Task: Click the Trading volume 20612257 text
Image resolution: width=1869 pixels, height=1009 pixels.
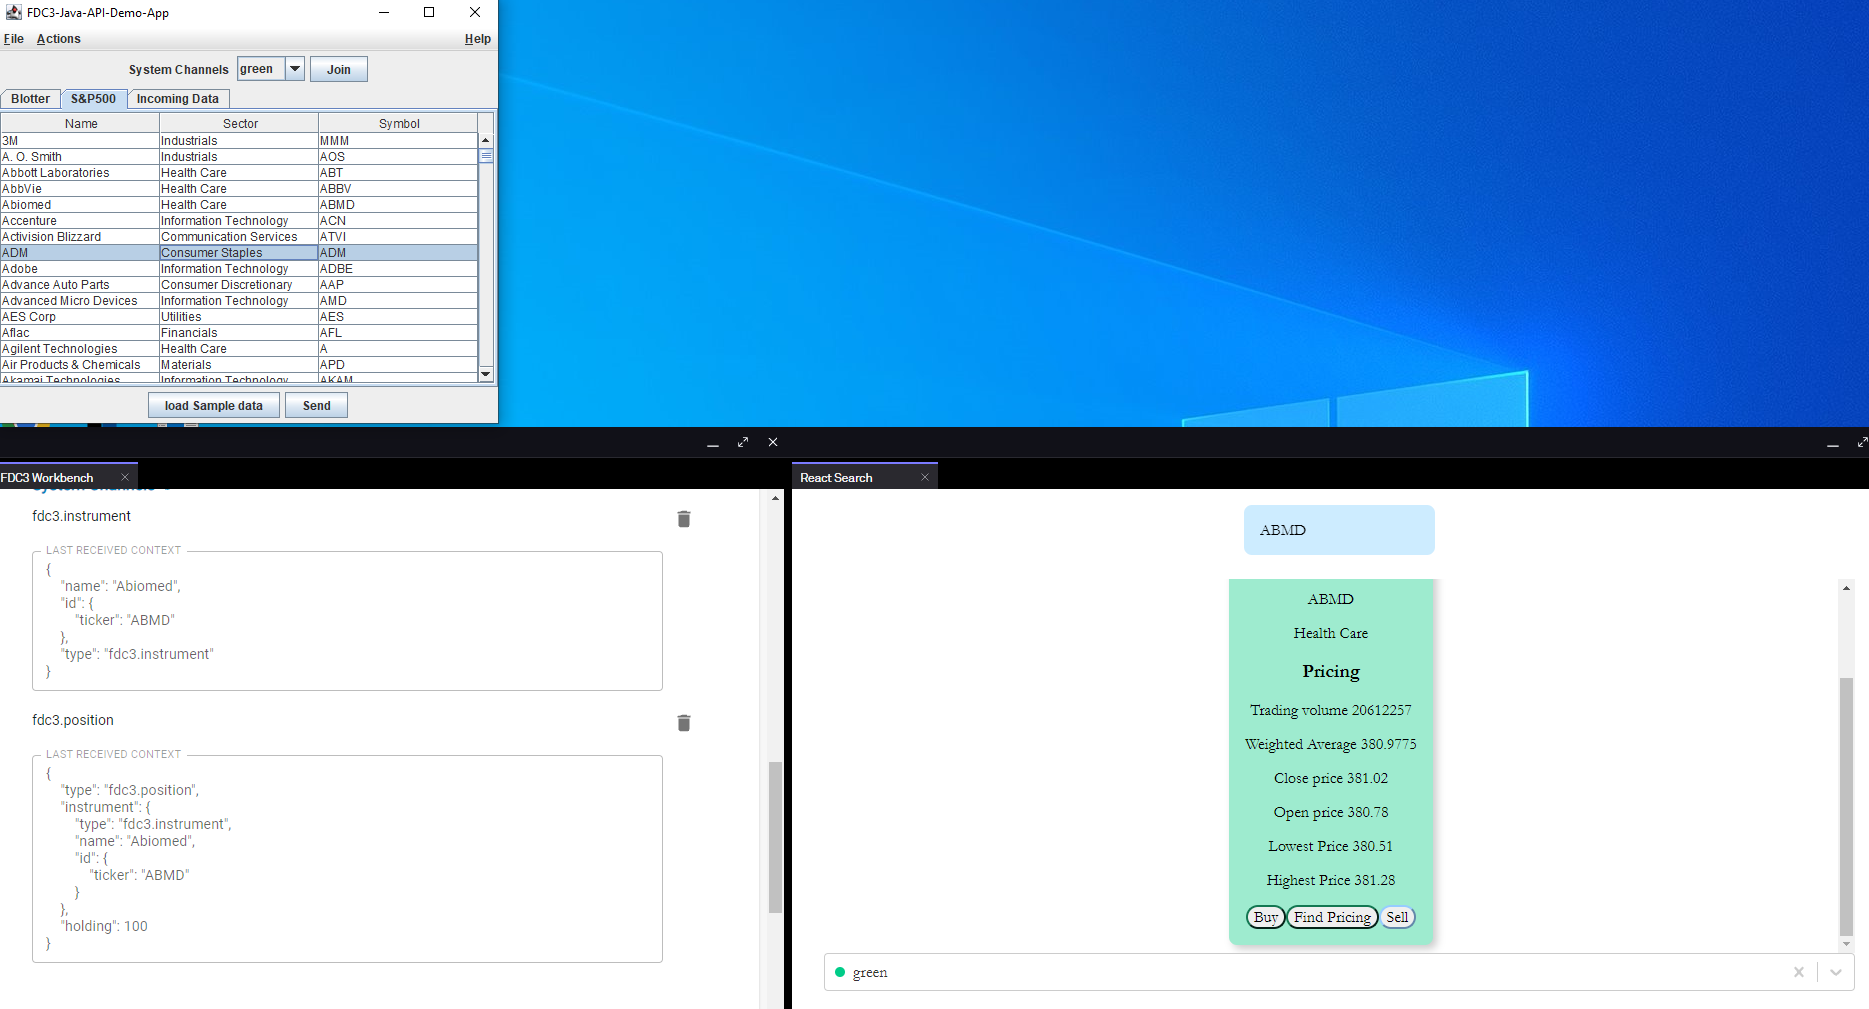Action: [x=1331, y=710]
